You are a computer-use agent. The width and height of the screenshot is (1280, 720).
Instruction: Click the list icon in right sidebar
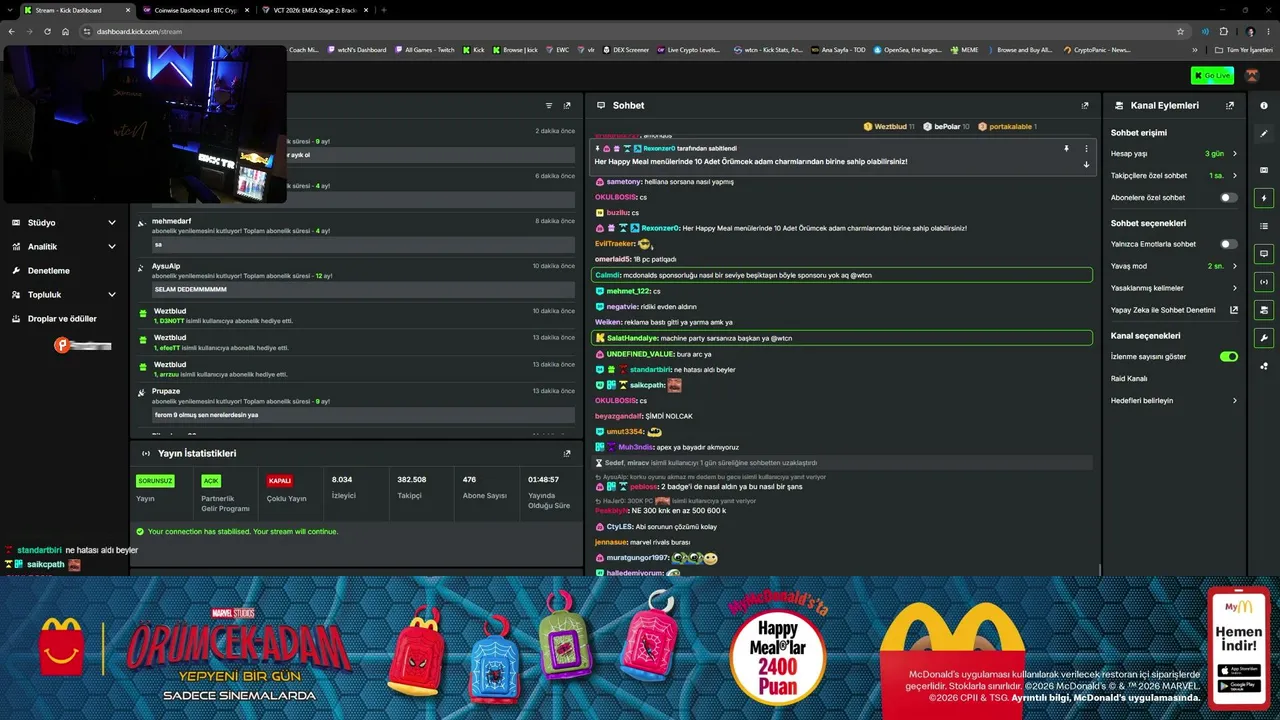click(1264, 226)
